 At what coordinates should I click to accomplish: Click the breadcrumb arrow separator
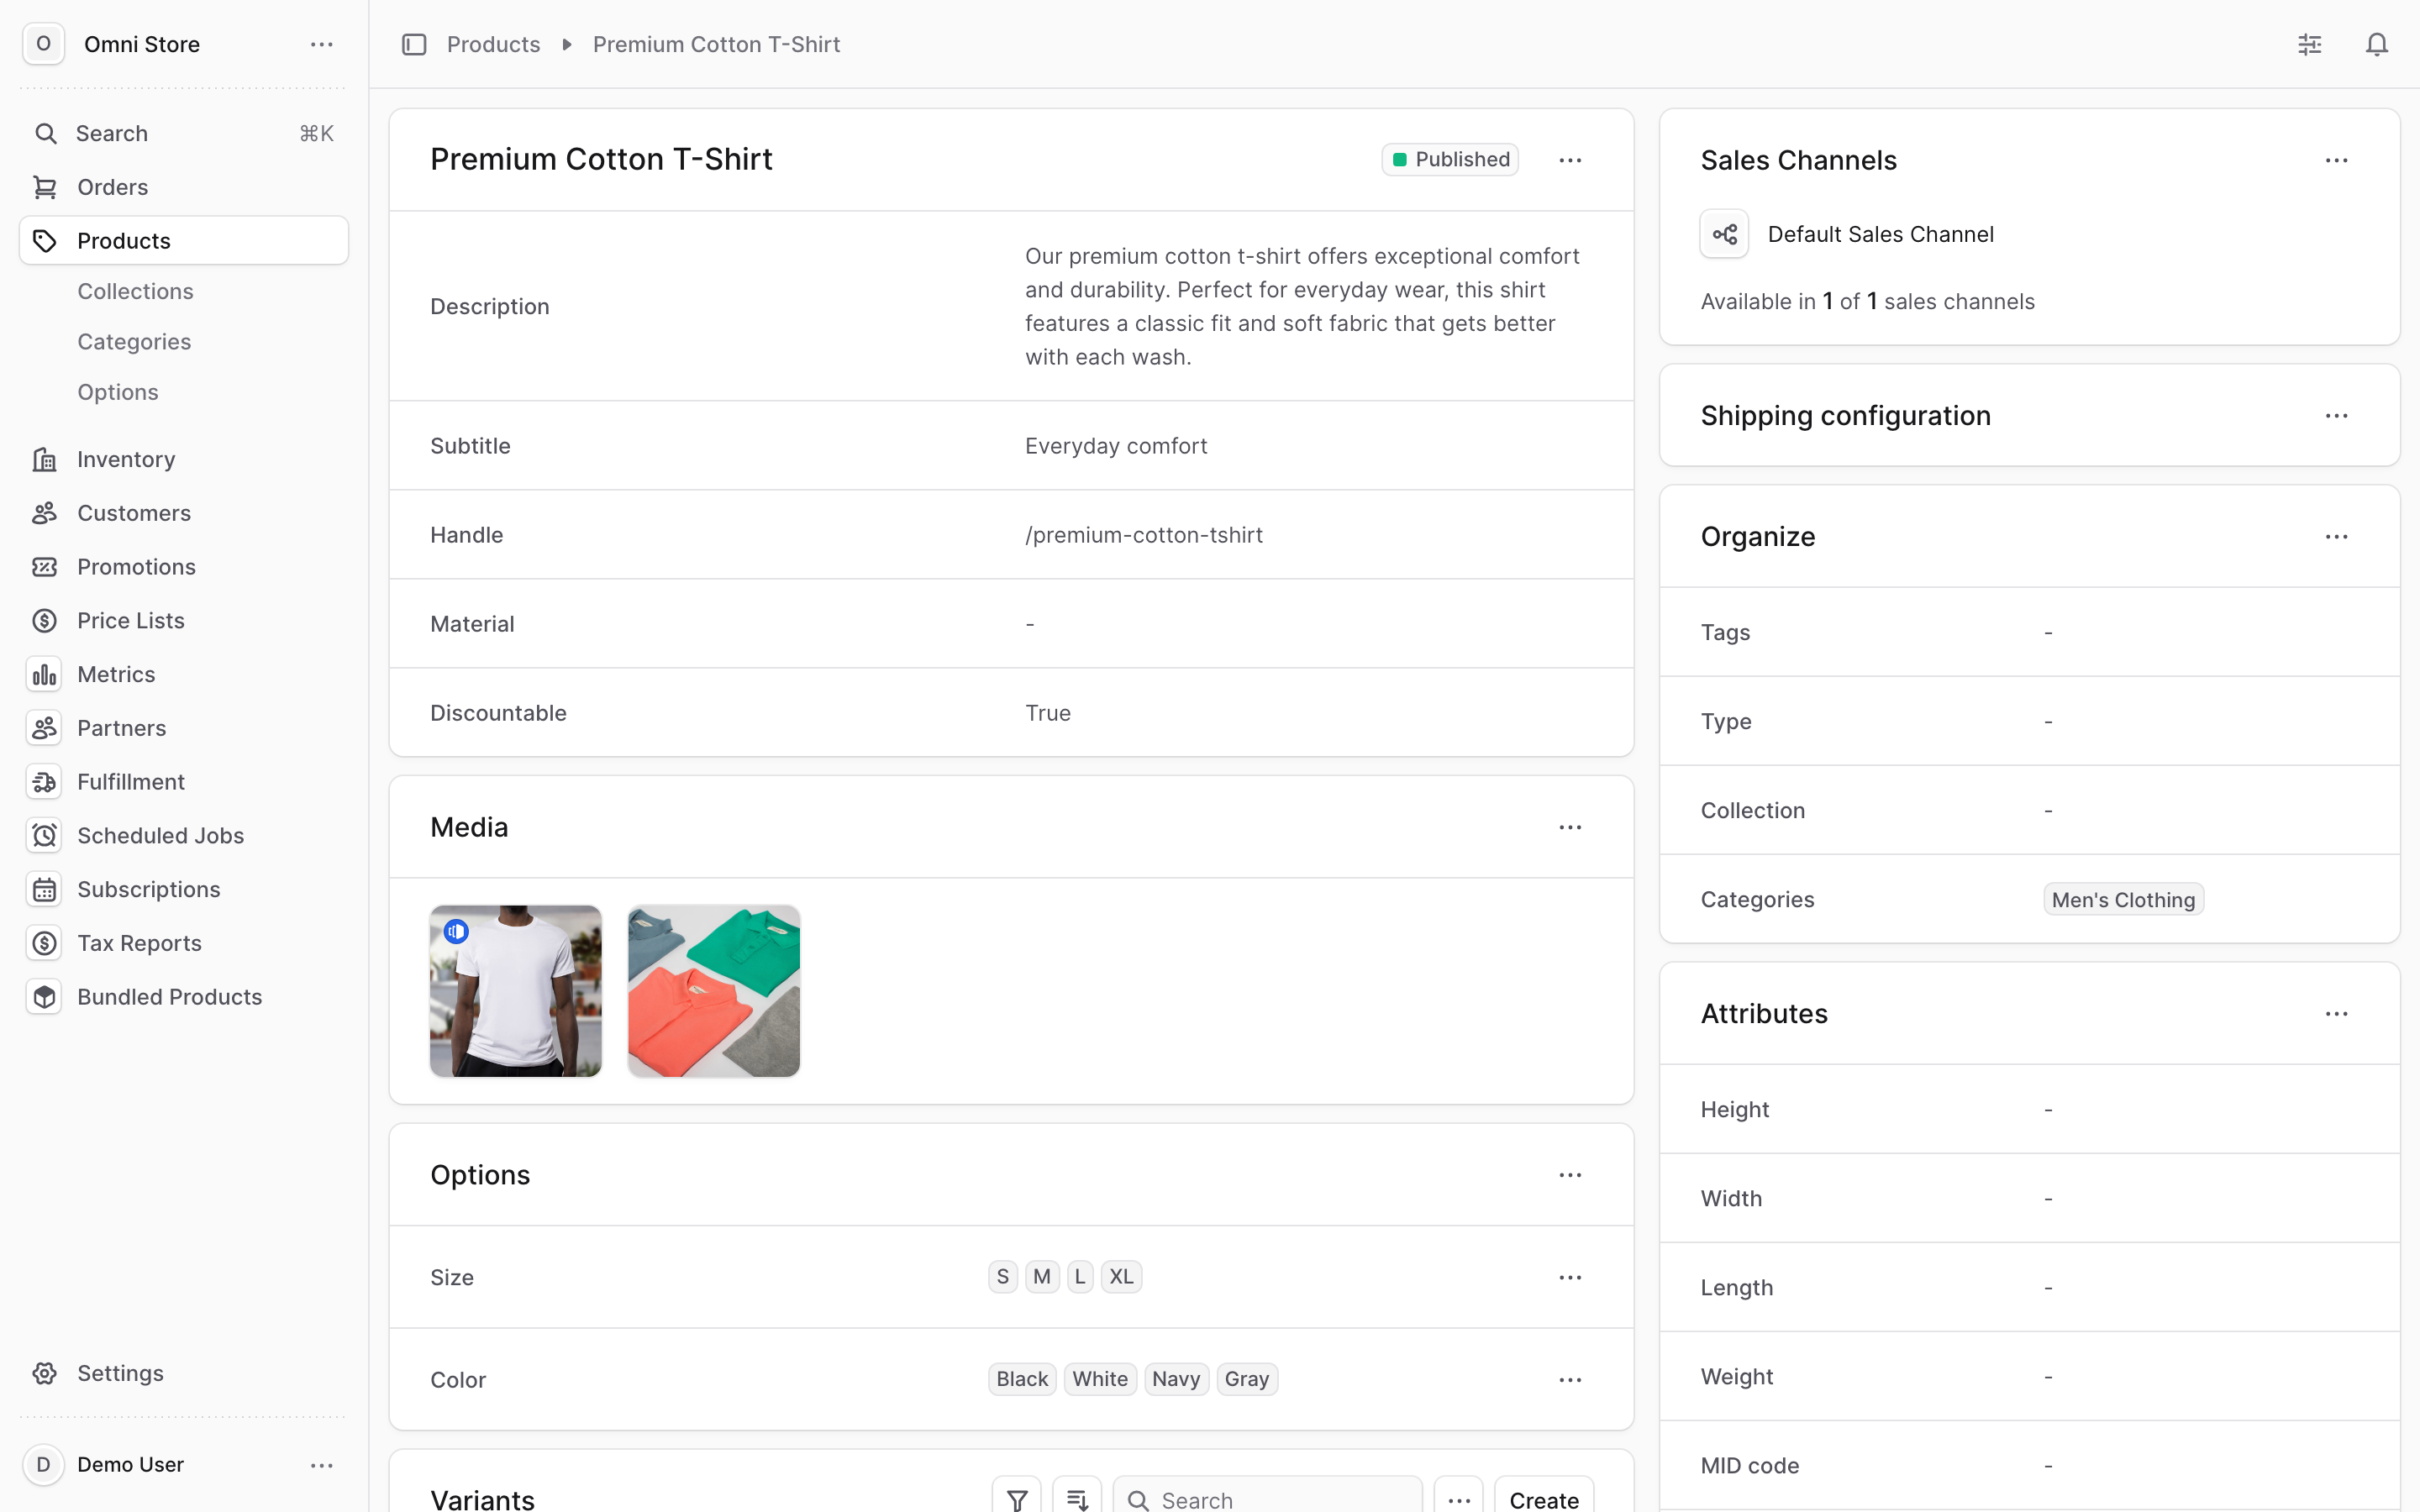pos(567,44)
